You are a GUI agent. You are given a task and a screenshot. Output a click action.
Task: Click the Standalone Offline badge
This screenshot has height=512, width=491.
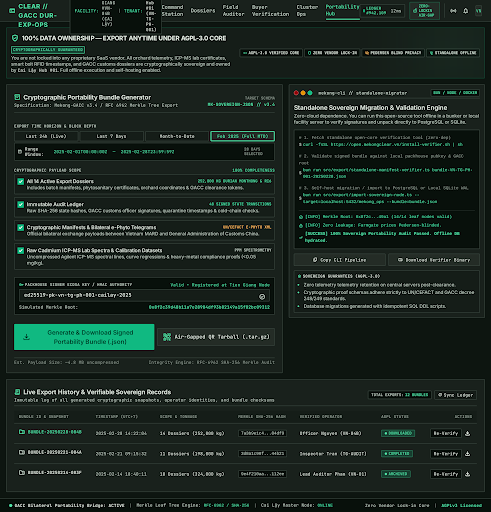point(453,53)
